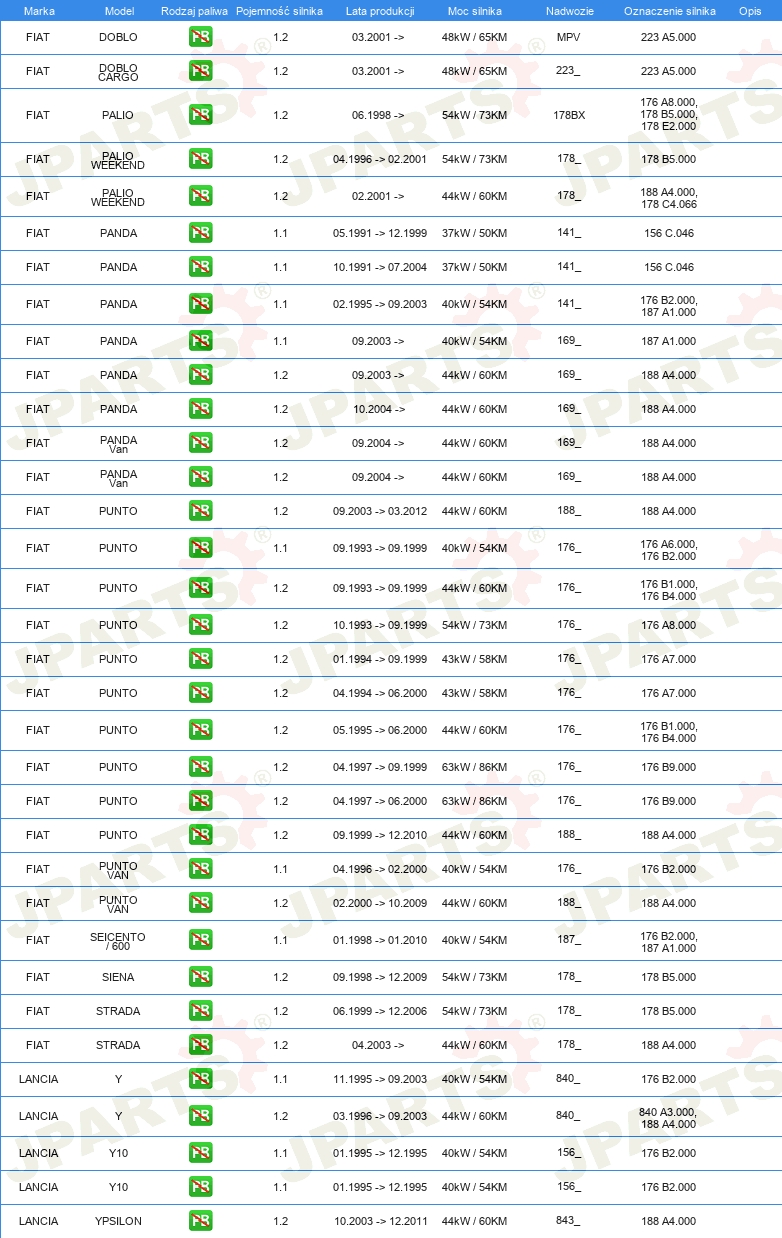The image size is (782, 1238).
Task: Click fuel icon in PUNTO 04.1997 -> 09.1999 row
Action: (200, 767)
